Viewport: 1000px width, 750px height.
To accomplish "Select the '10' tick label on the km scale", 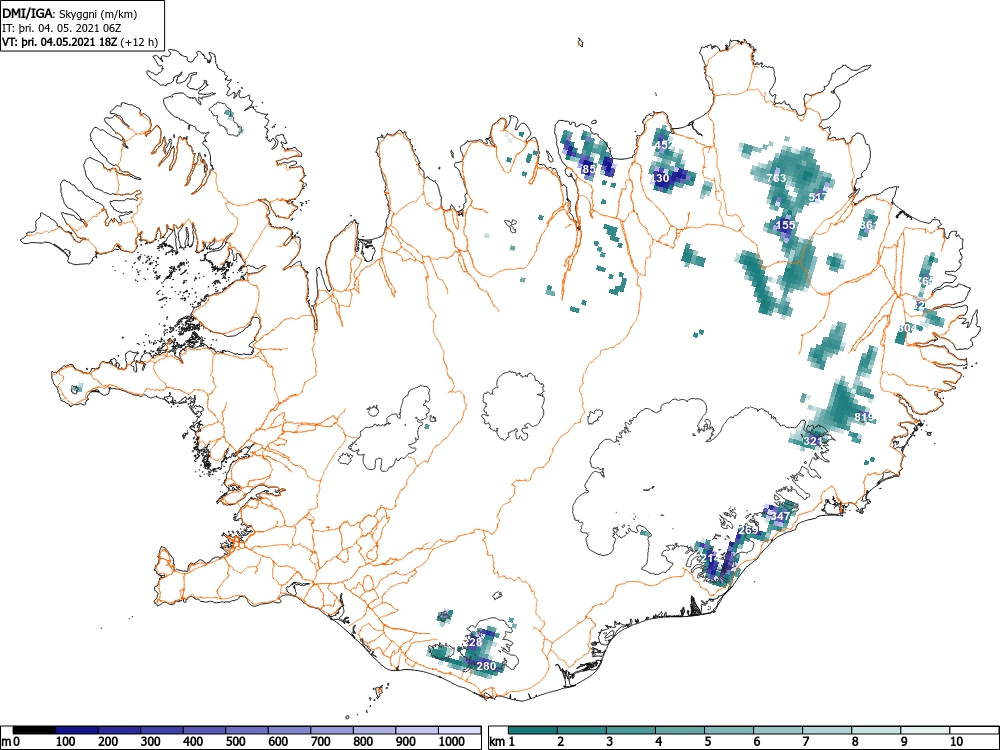I will click(955, 742).
